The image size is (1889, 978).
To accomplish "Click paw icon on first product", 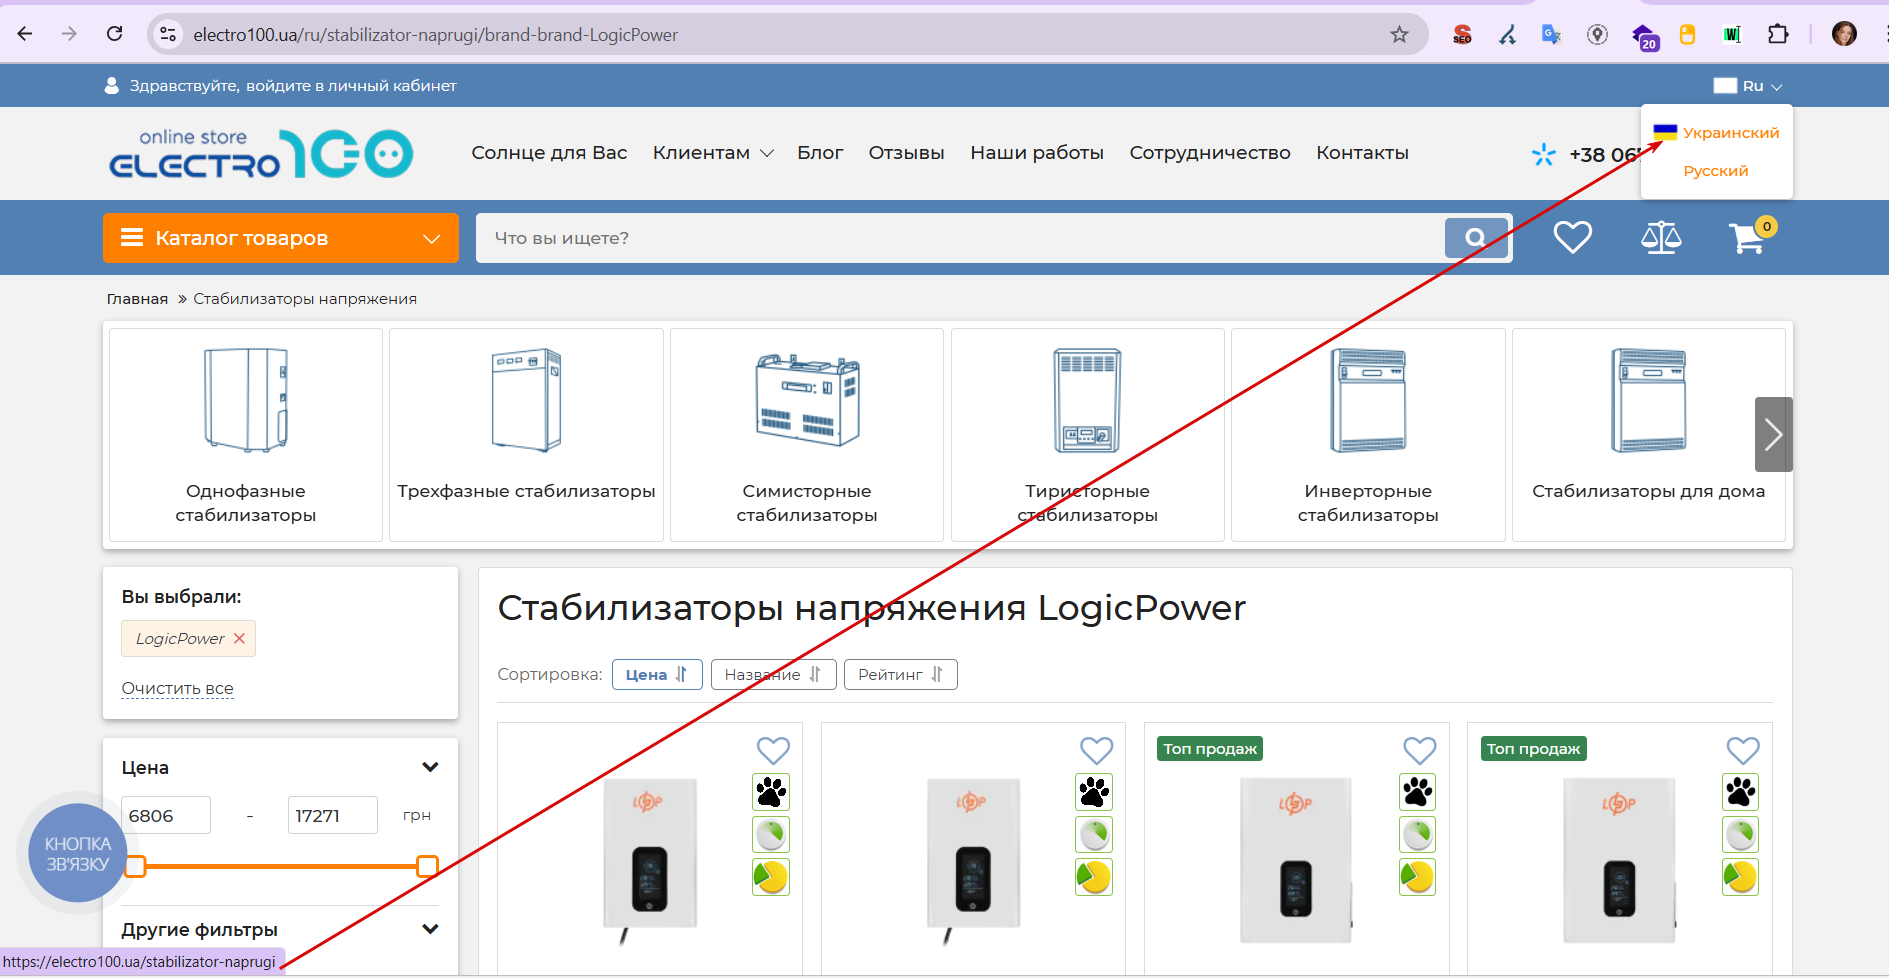I will (x=771, y=792).
